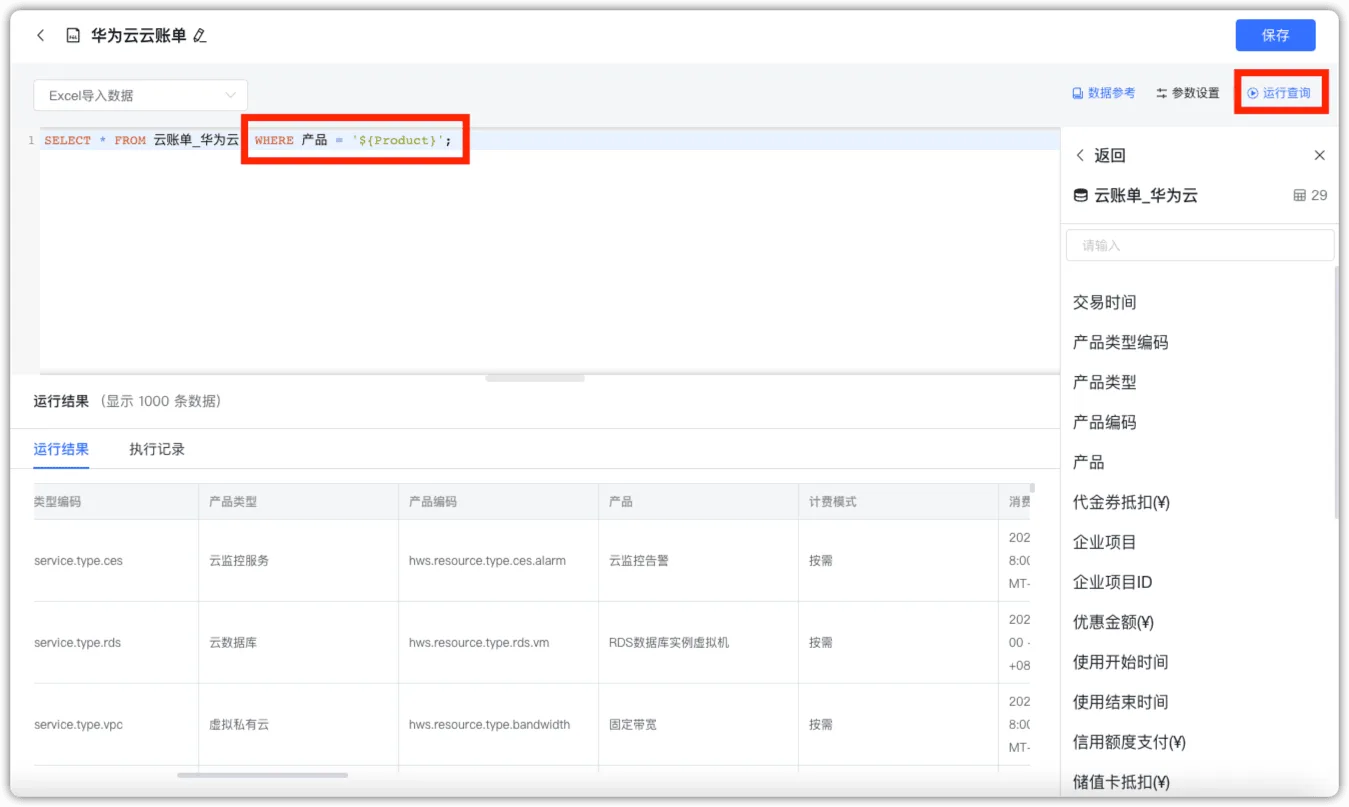Click 返回 in the side panel

coord(1110,155)
